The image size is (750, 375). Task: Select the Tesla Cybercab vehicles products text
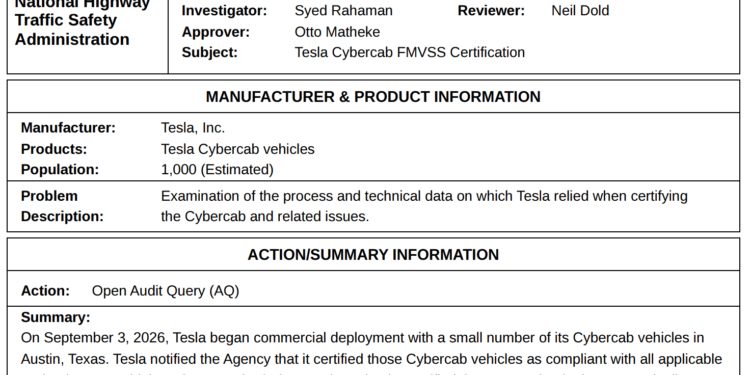tap(238, 149)
